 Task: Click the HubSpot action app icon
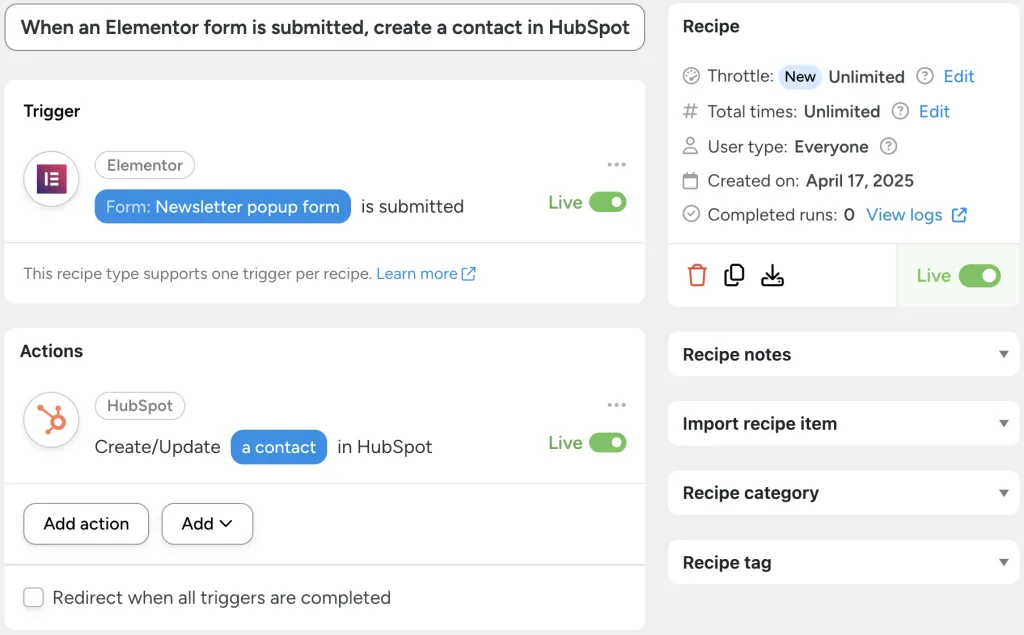[51, 420]
